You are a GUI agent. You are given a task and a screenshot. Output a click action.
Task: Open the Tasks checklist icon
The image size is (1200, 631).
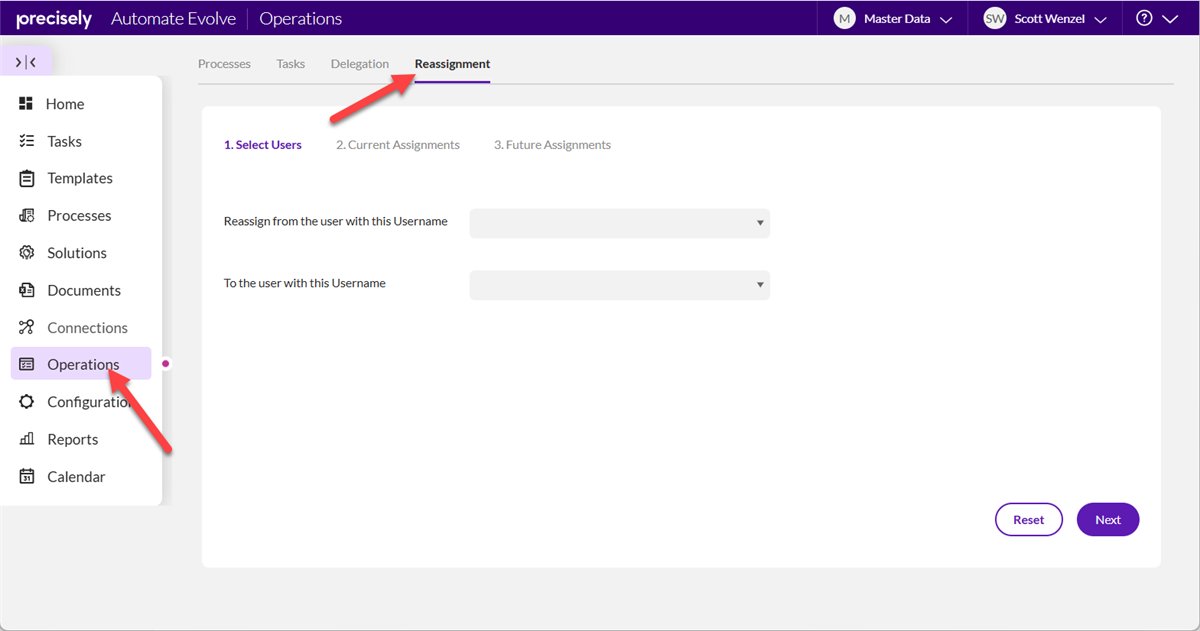point(27,141)
